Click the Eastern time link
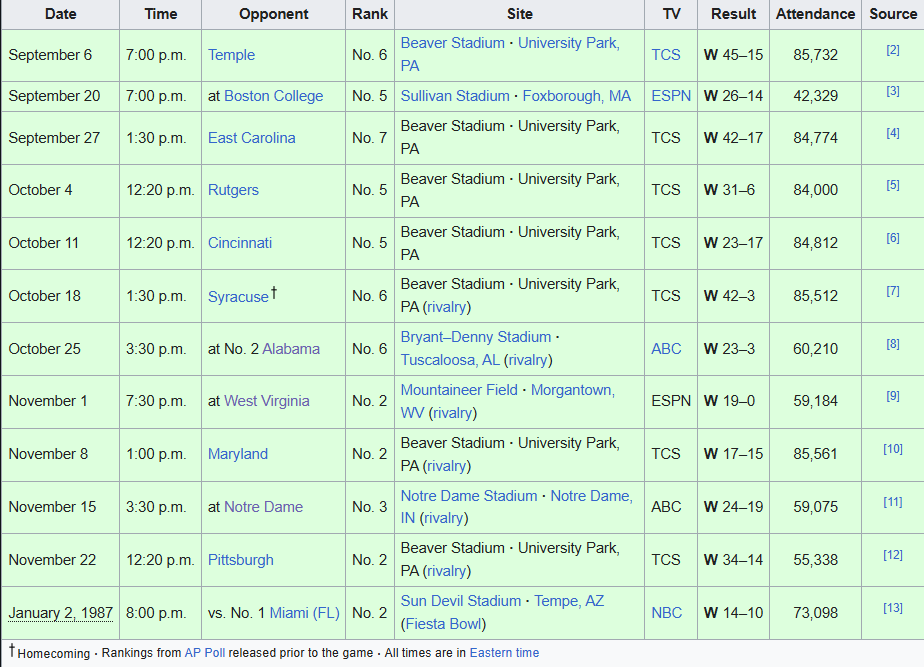The height and width of the screenshot is (667, 924). click(504, 653)
